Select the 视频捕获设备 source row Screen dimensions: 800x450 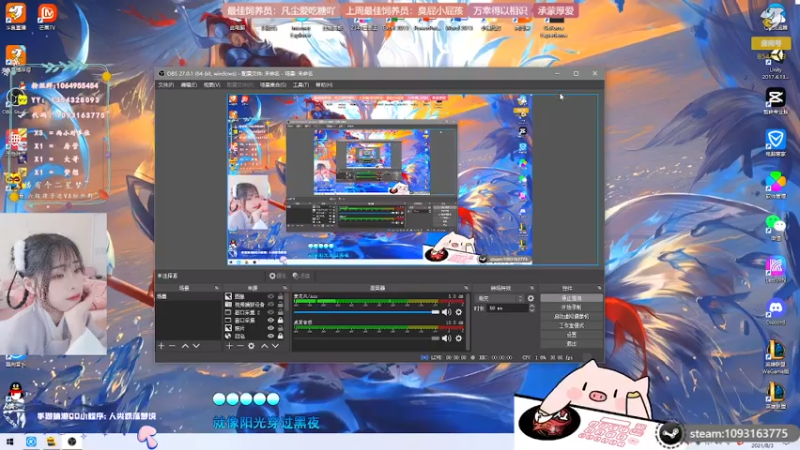[x=254, y=304]
